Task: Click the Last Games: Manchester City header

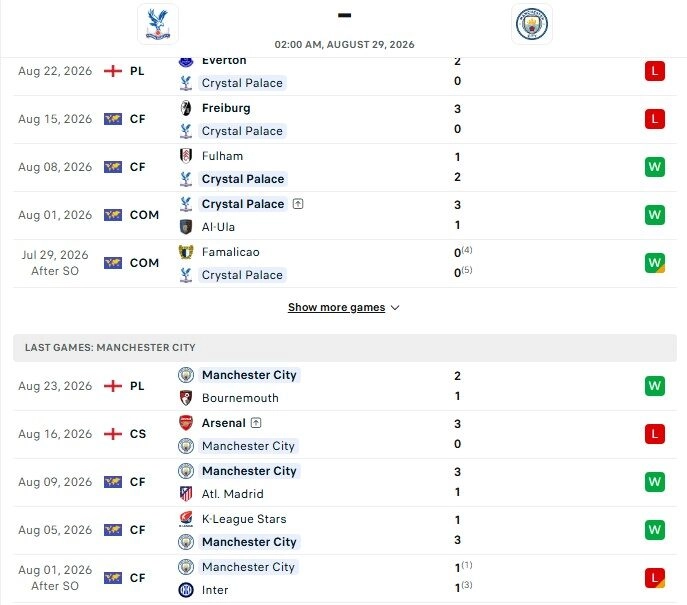Action: pyautogui.click(x=345, y=348)
